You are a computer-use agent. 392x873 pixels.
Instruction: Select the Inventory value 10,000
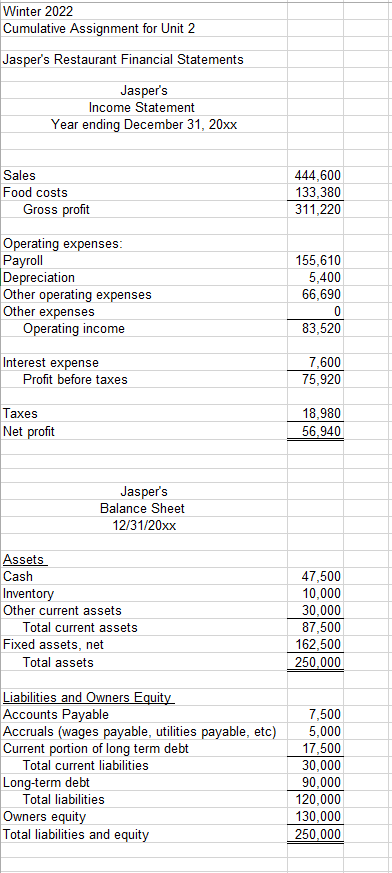coord(315,594)
